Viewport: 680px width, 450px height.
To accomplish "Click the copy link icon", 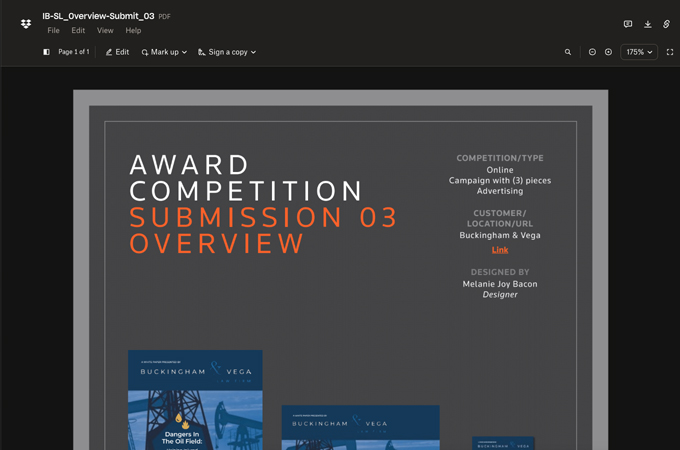I will 667,24.
